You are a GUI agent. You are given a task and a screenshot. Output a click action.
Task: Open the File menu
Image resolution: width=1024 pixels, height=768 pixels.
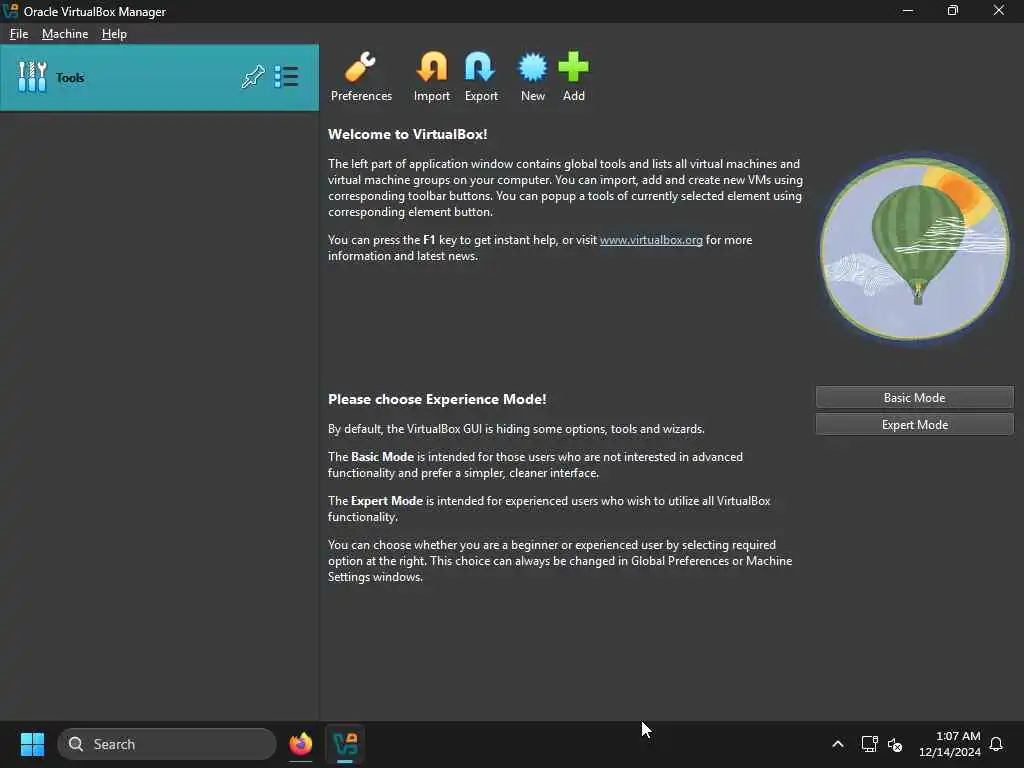pyautogui.click(x=19, y=34)
